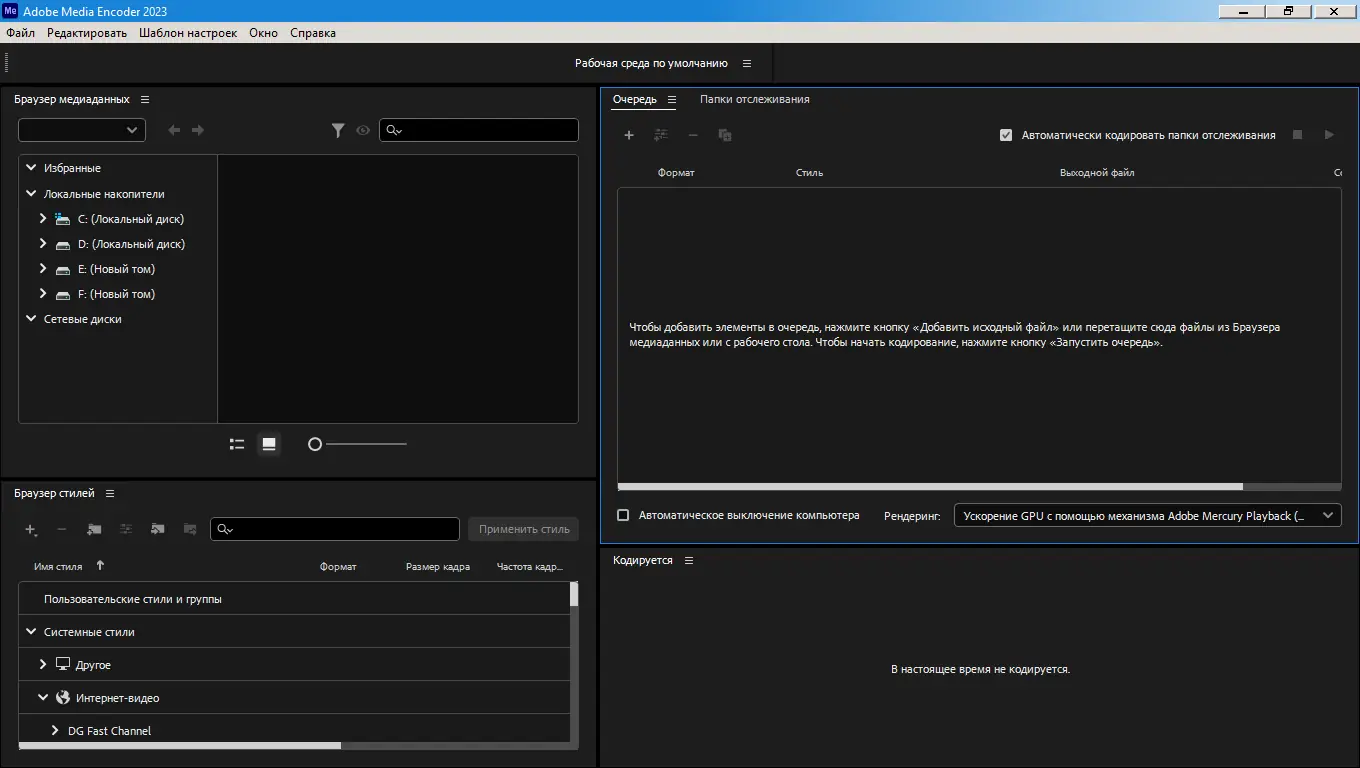Switch to Папки отслеживания tab
Image resolution: width=1360 pixels, height=768 pixels.
click(755, 99)
